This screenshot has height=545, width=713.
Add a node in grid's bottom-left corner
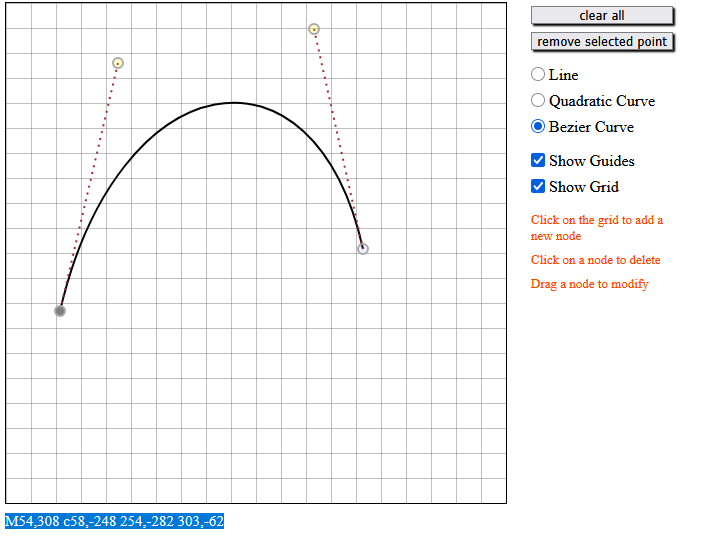point(30,478)
